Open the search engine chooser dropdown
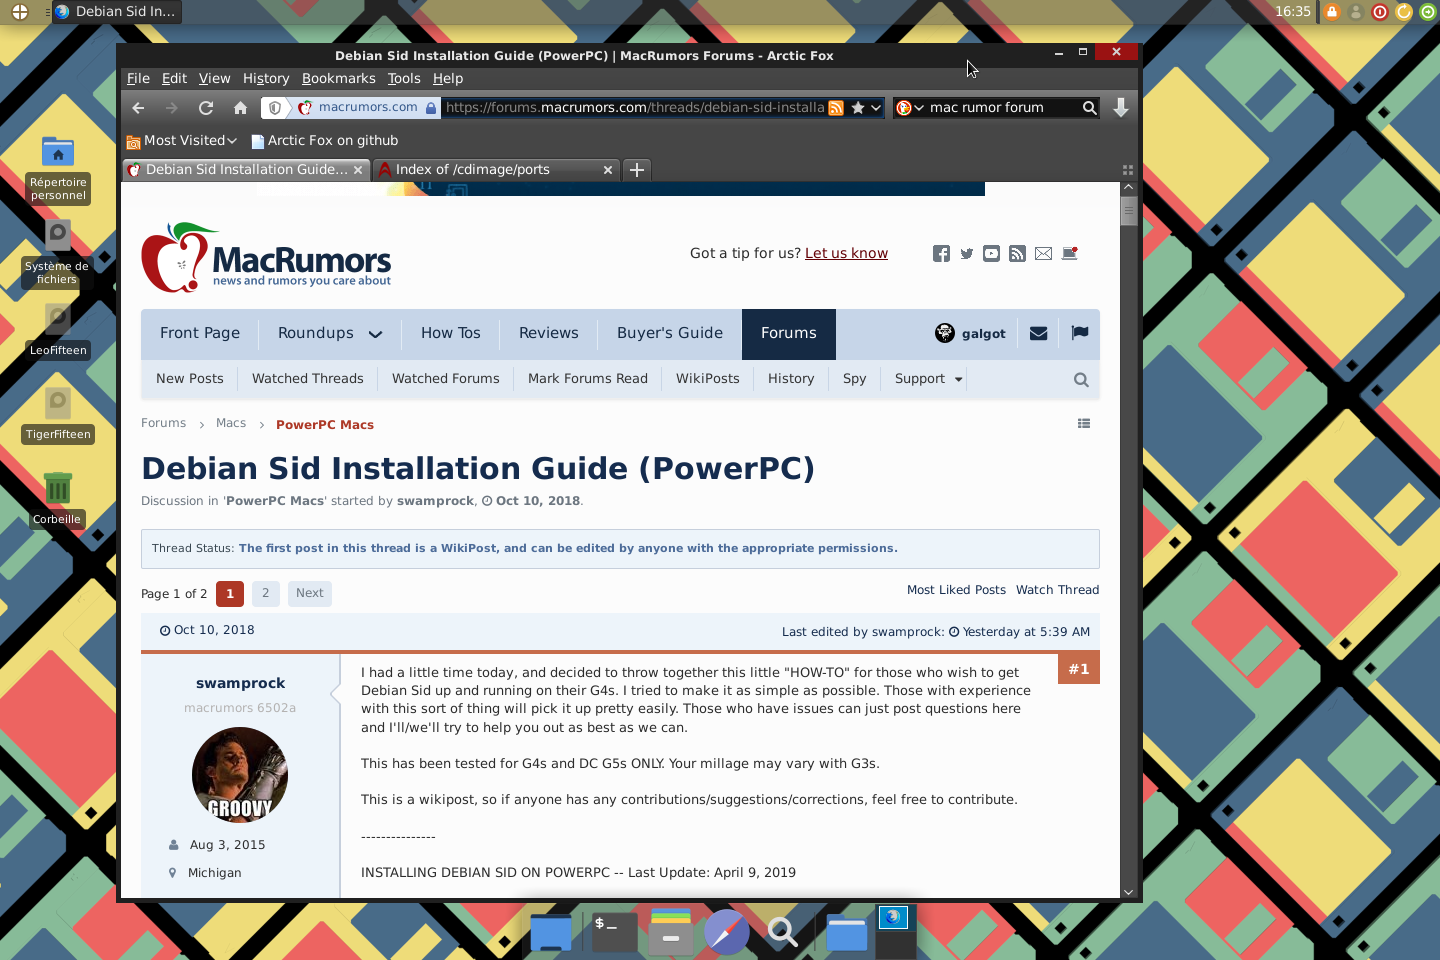 pos(909,108)
